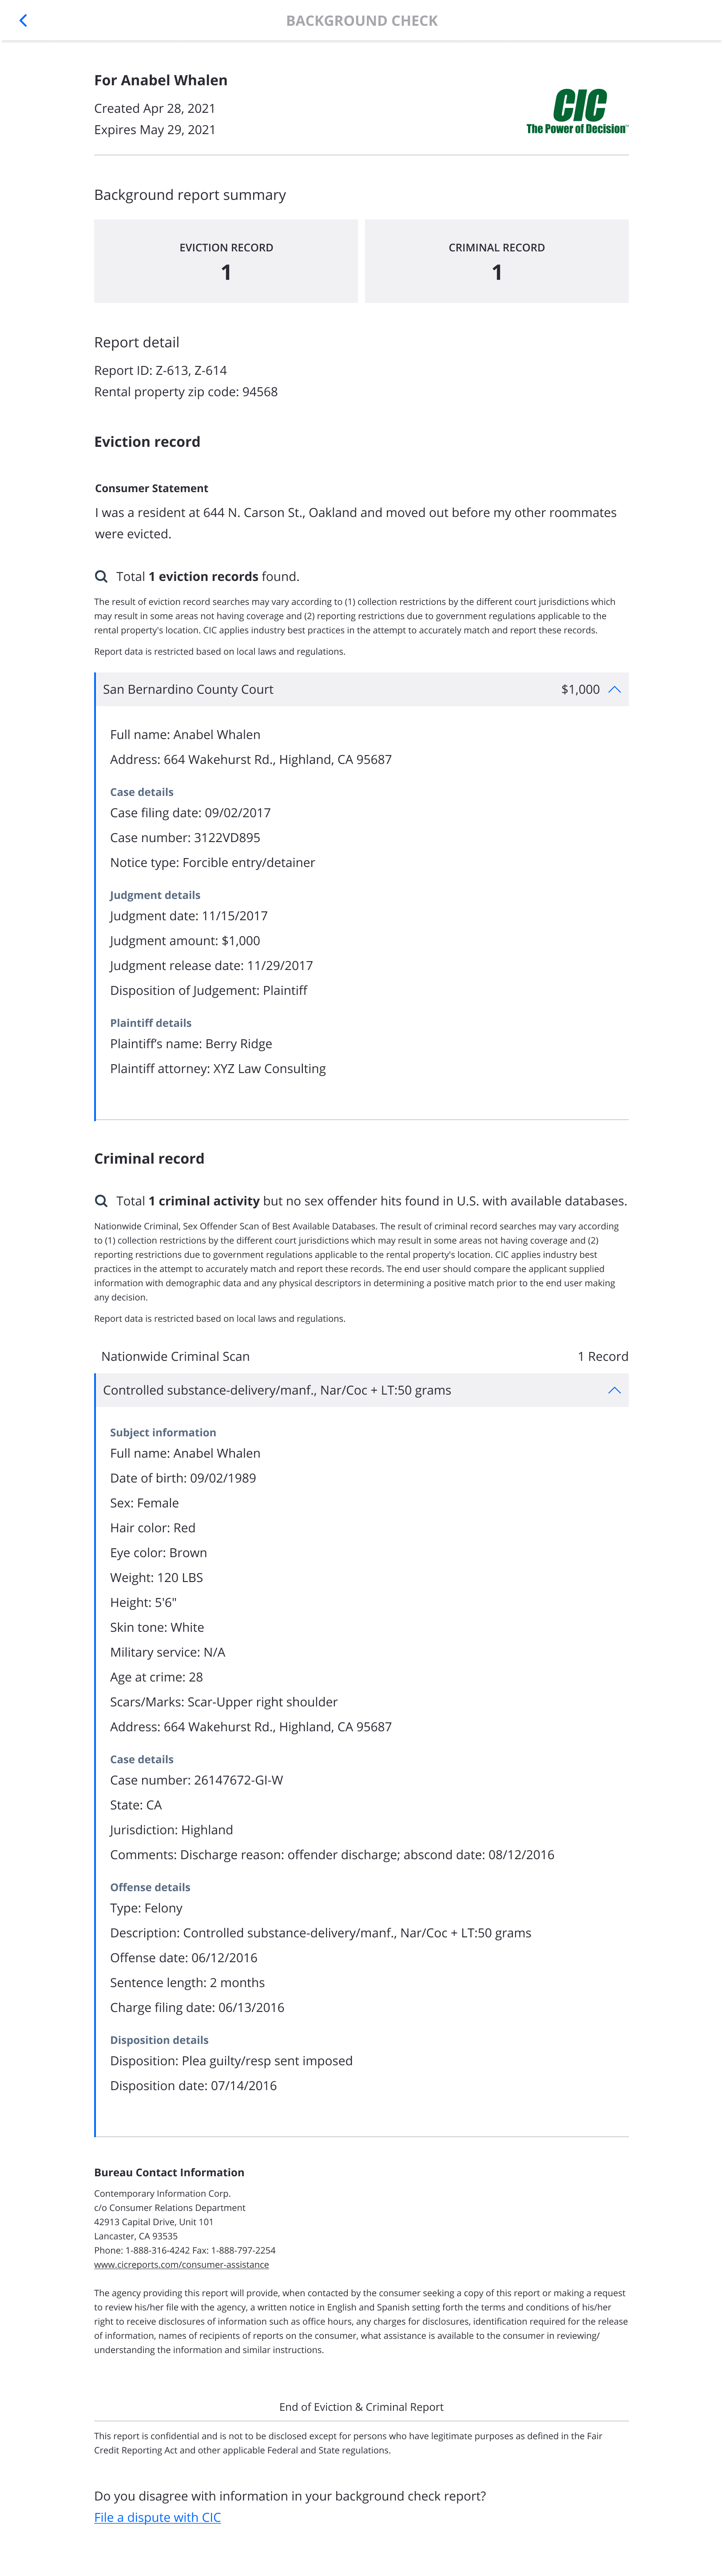Collapse the San Bernardino County Court record
The width and height of the screenshot is (723, 2576).
(615, 689)
